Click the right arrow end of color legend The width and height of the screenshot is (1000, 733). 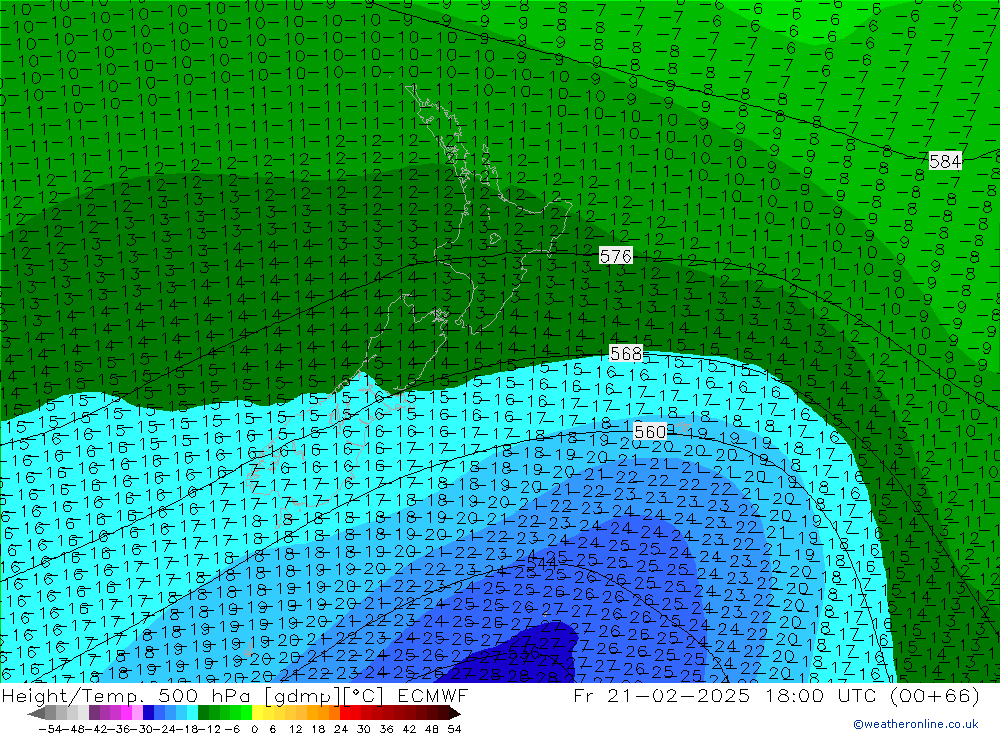point(455,713)
